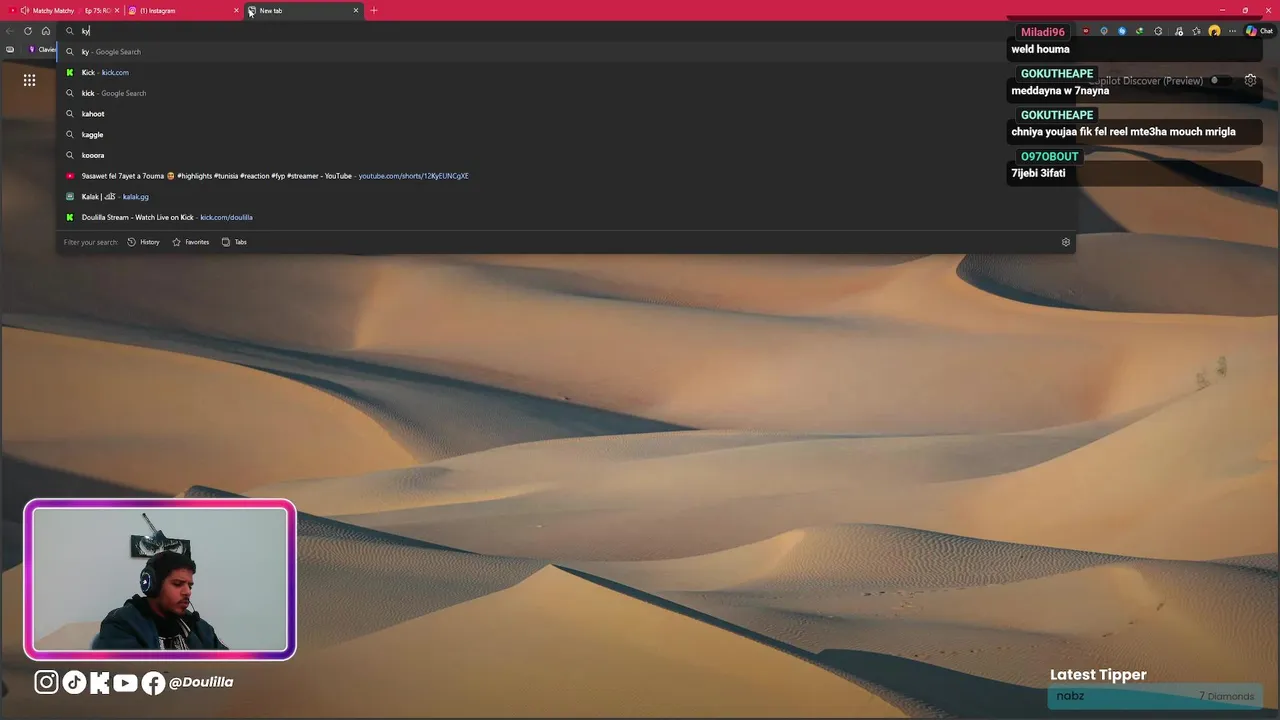
Task: Open the Kalak kalak.gg suggestion
Action: pos(566,197)
